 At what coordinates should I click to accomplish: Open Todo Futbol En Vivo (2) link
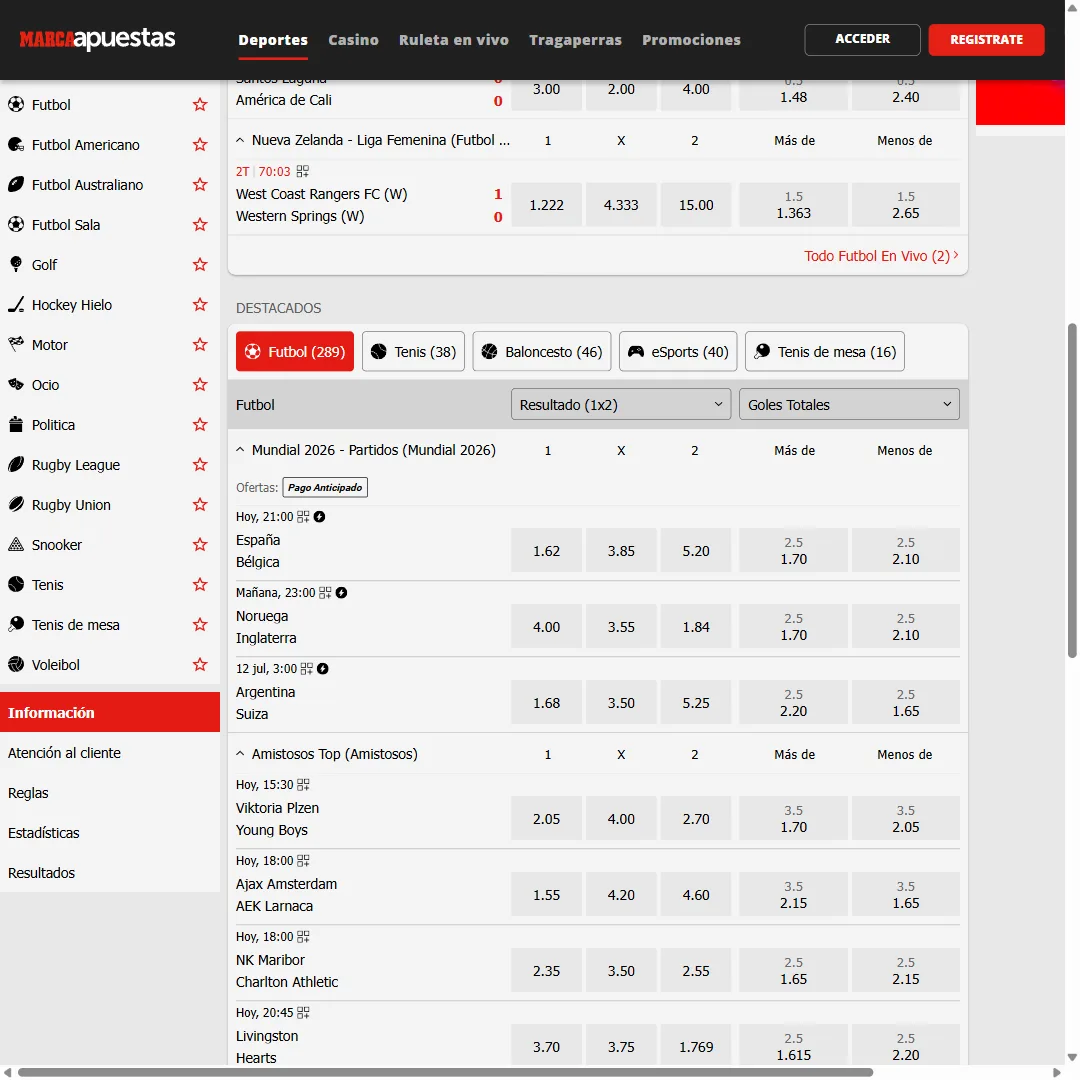pyautogui.click(x=881, y=256)
